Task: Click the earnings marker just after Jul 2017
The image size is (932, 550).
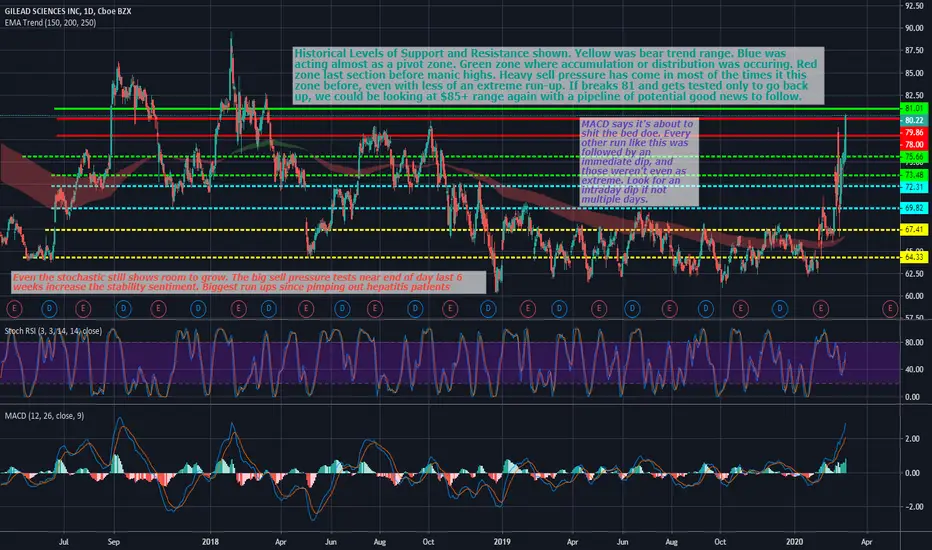Action: point(83,309)
